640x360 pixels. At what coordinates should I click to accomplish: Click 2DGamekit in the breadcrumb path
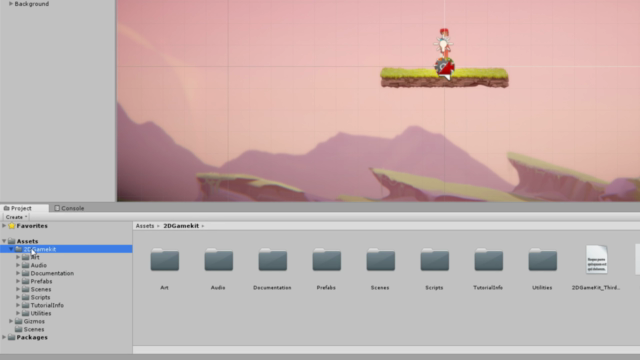point(181,226)
